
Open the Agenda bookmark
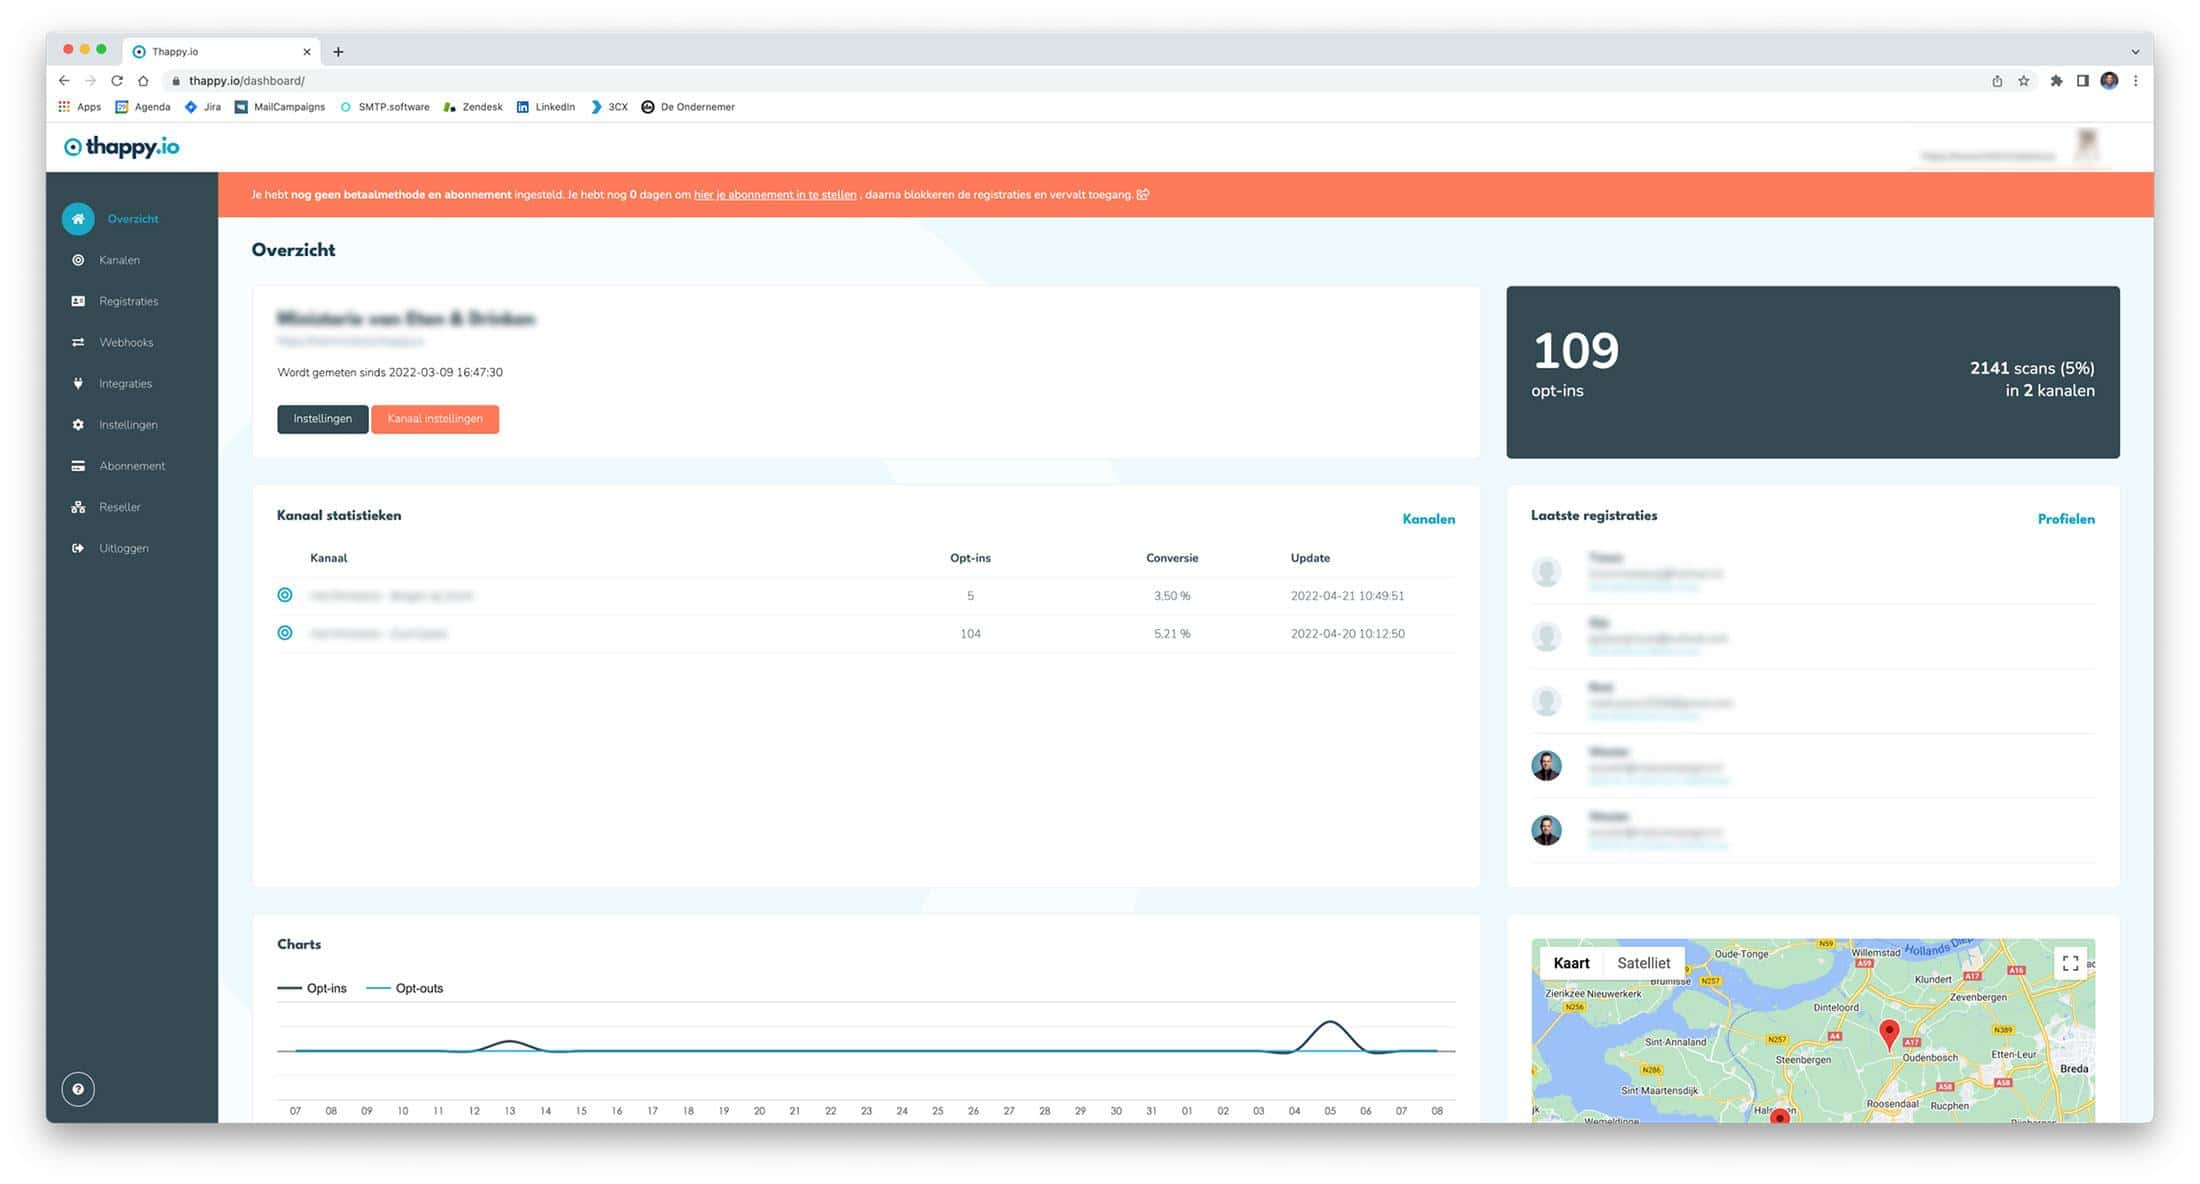(143, 107)
